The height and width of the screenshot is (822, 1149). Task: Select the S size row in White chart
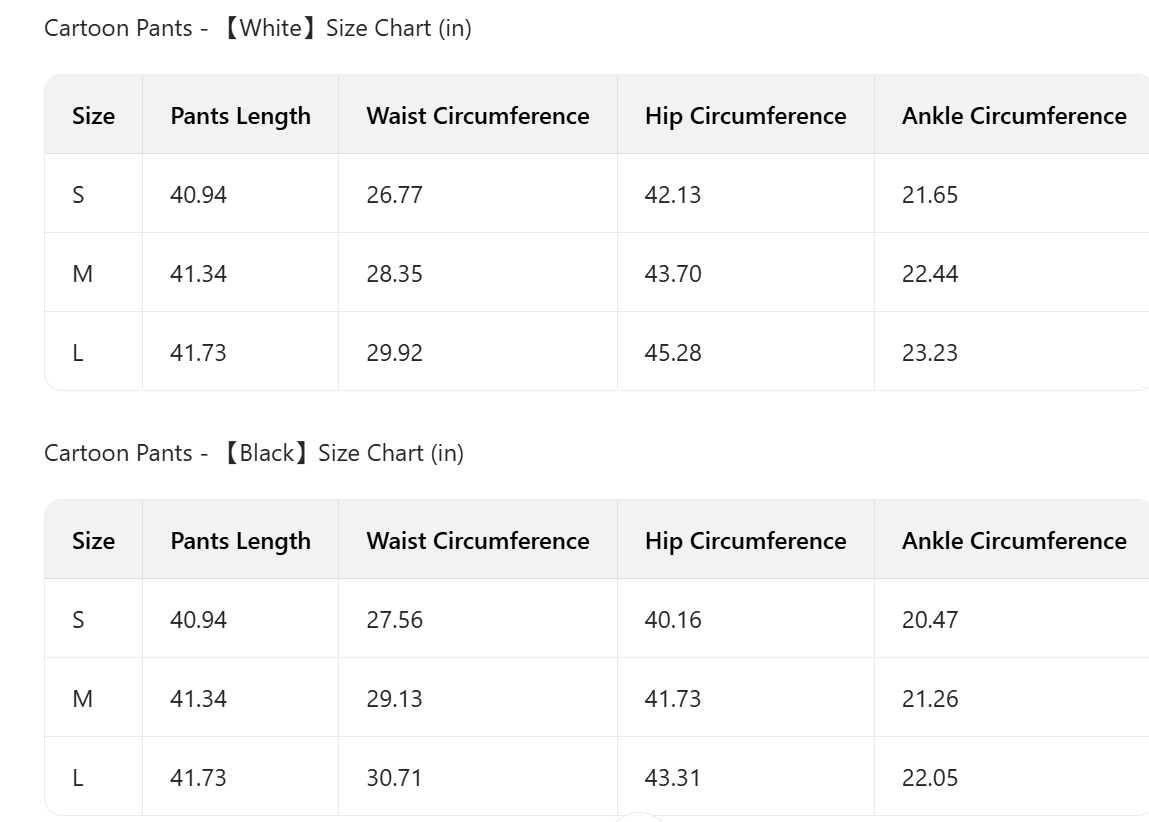point(78,195)
